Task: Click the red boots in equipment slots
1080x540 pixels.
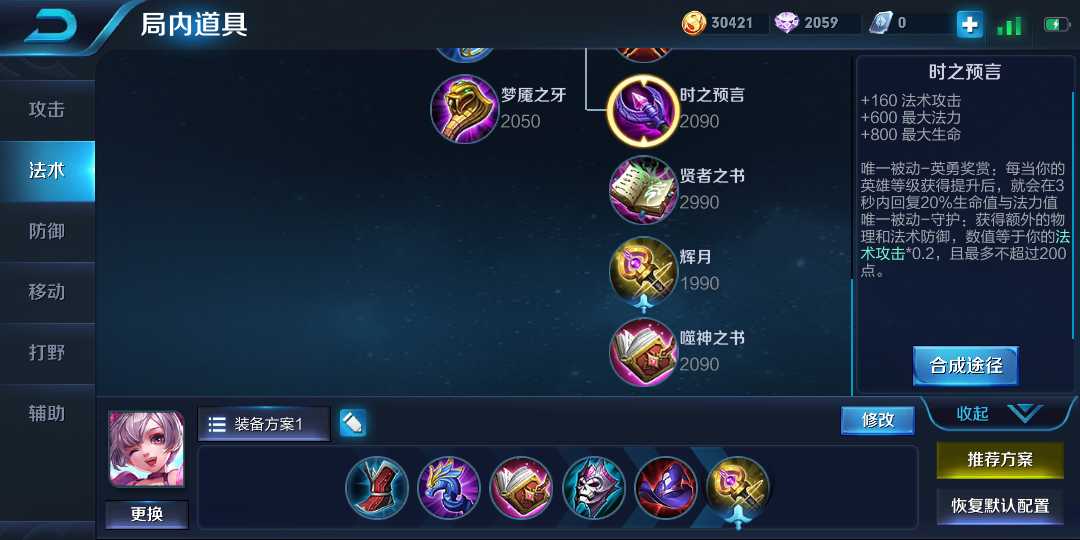Action: (377, 488)
